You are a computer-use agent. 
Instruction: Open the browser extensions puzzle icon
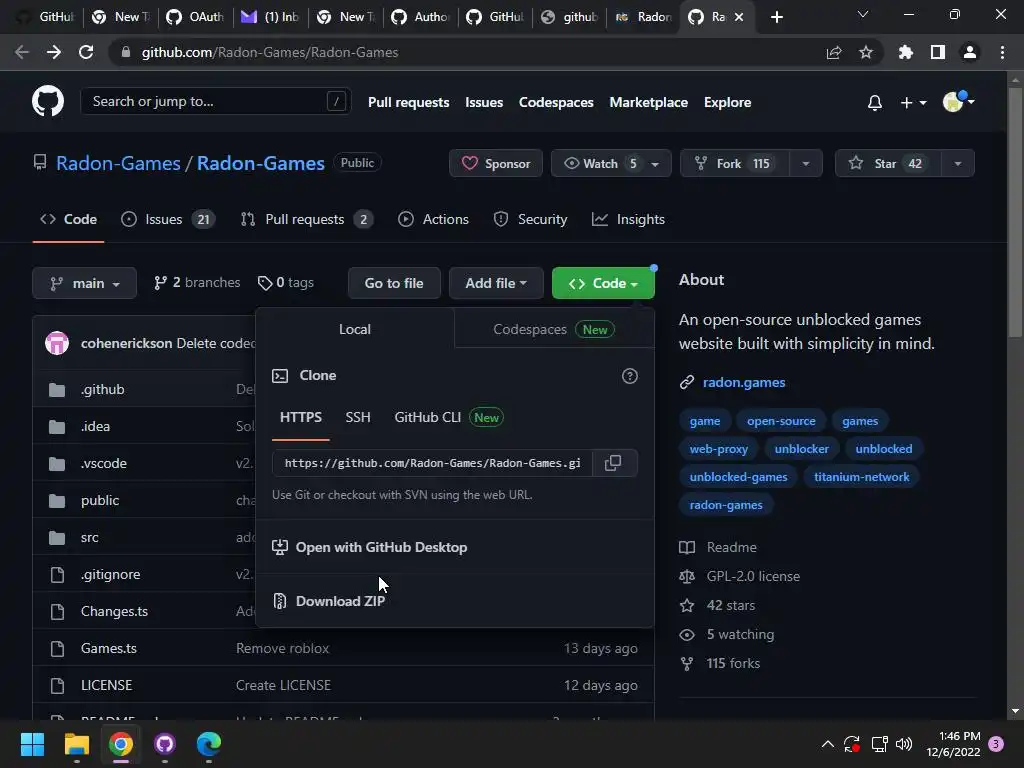(905, 52)
